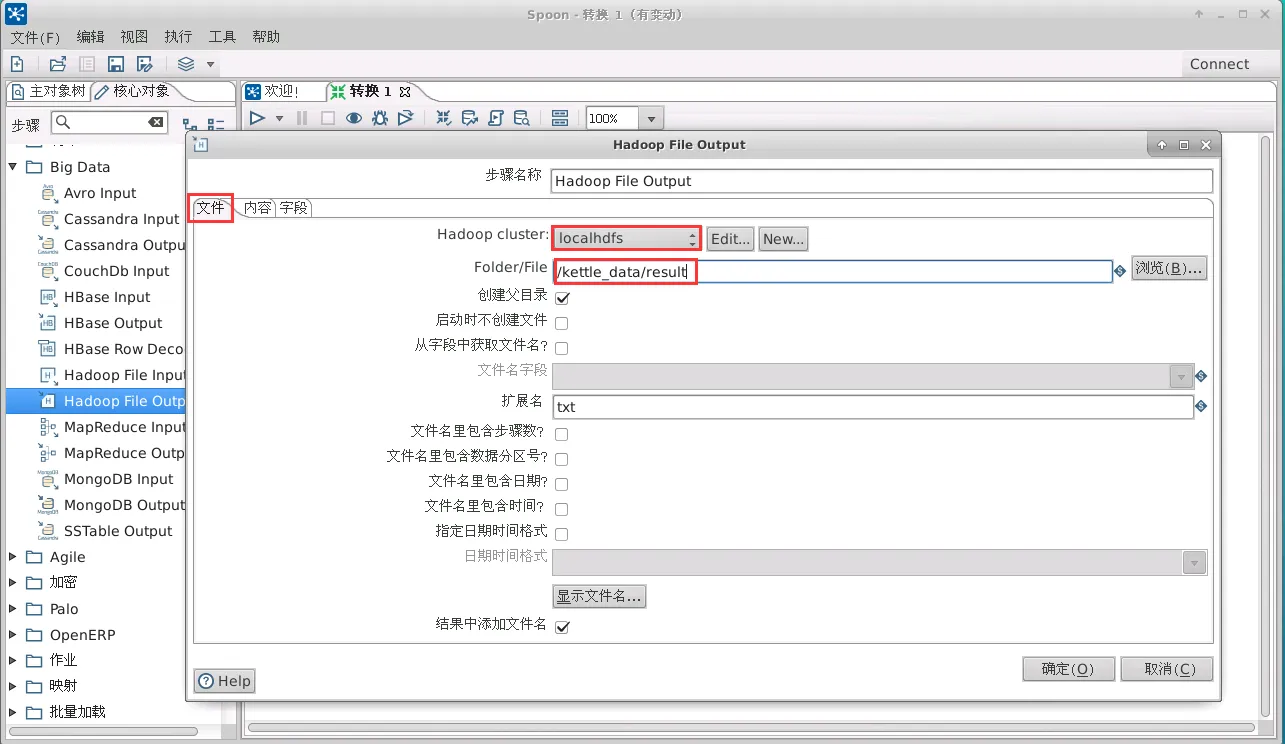Save the transformation with the floppy icon
The image size is (1285, 744).
tap(116, 64)
